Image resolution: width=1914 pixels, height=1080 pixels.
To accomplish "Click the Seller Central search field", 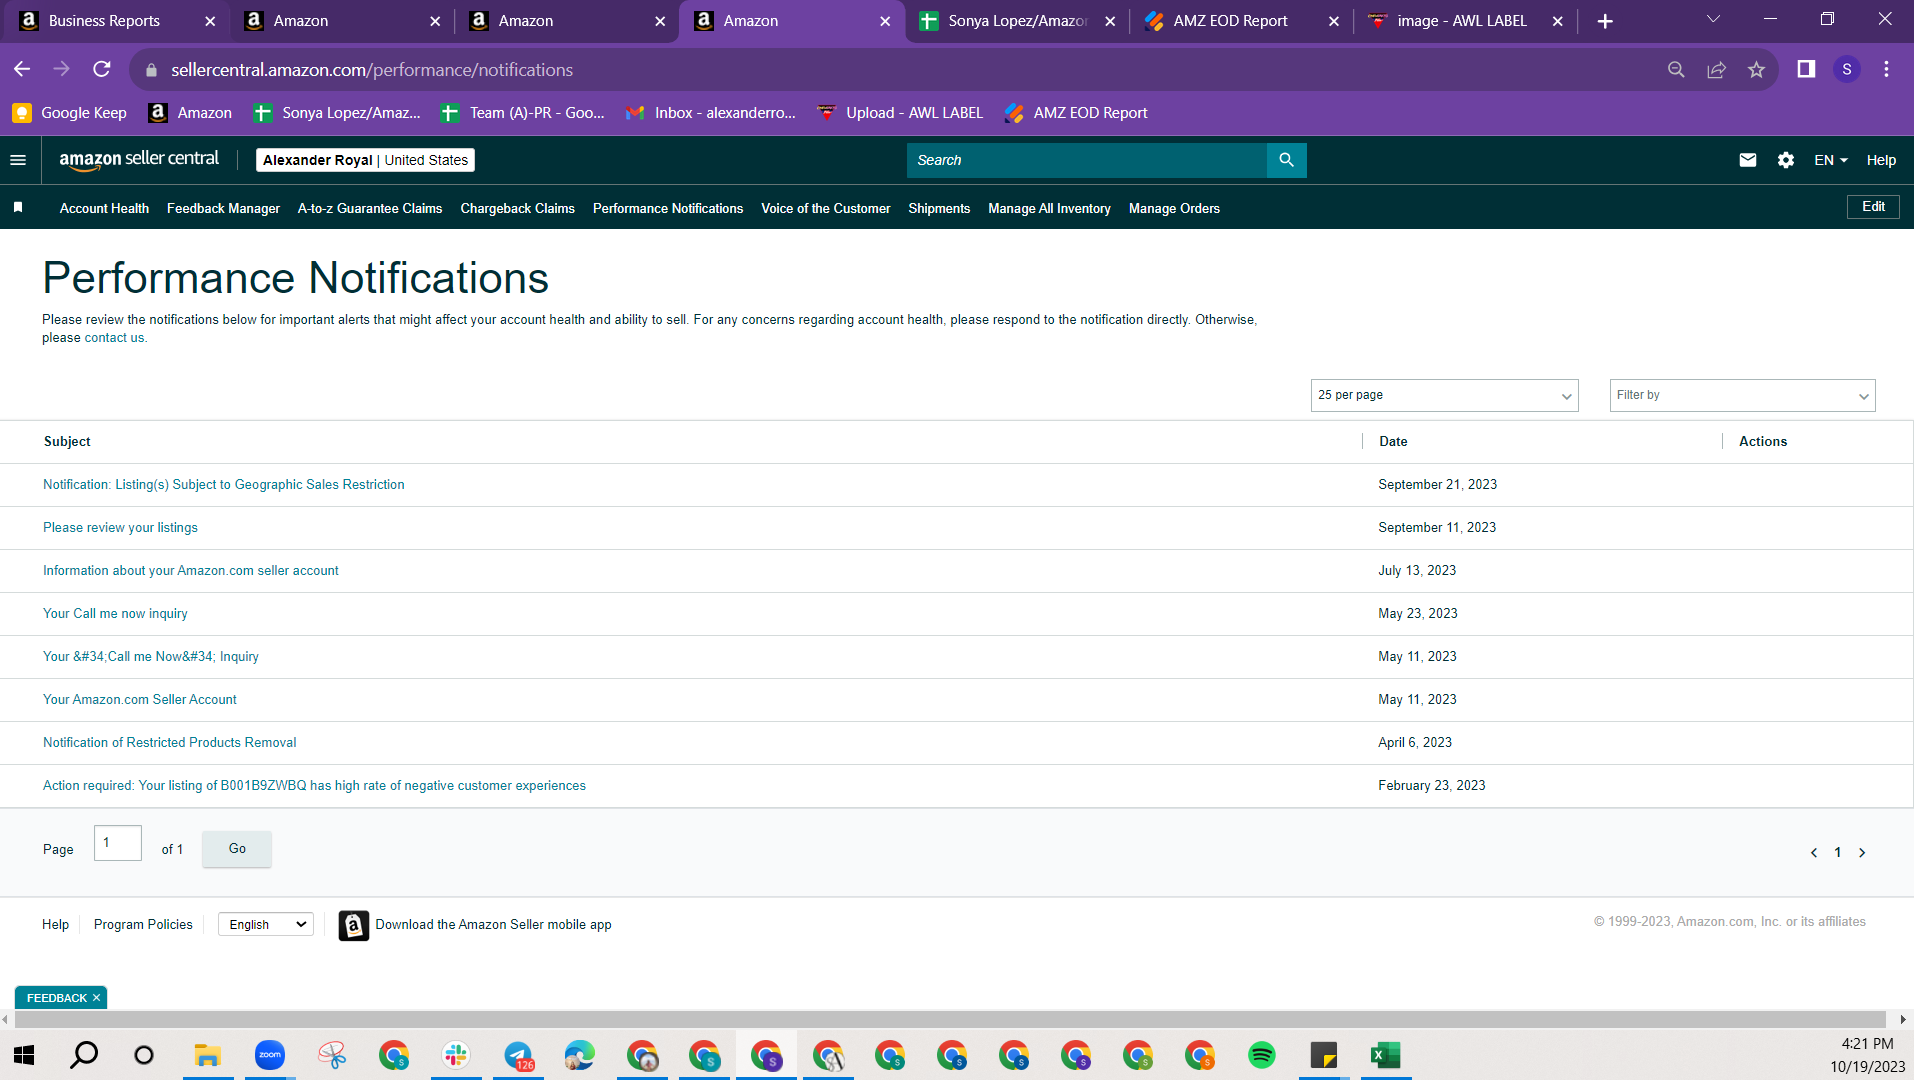I will (1086, 160).
